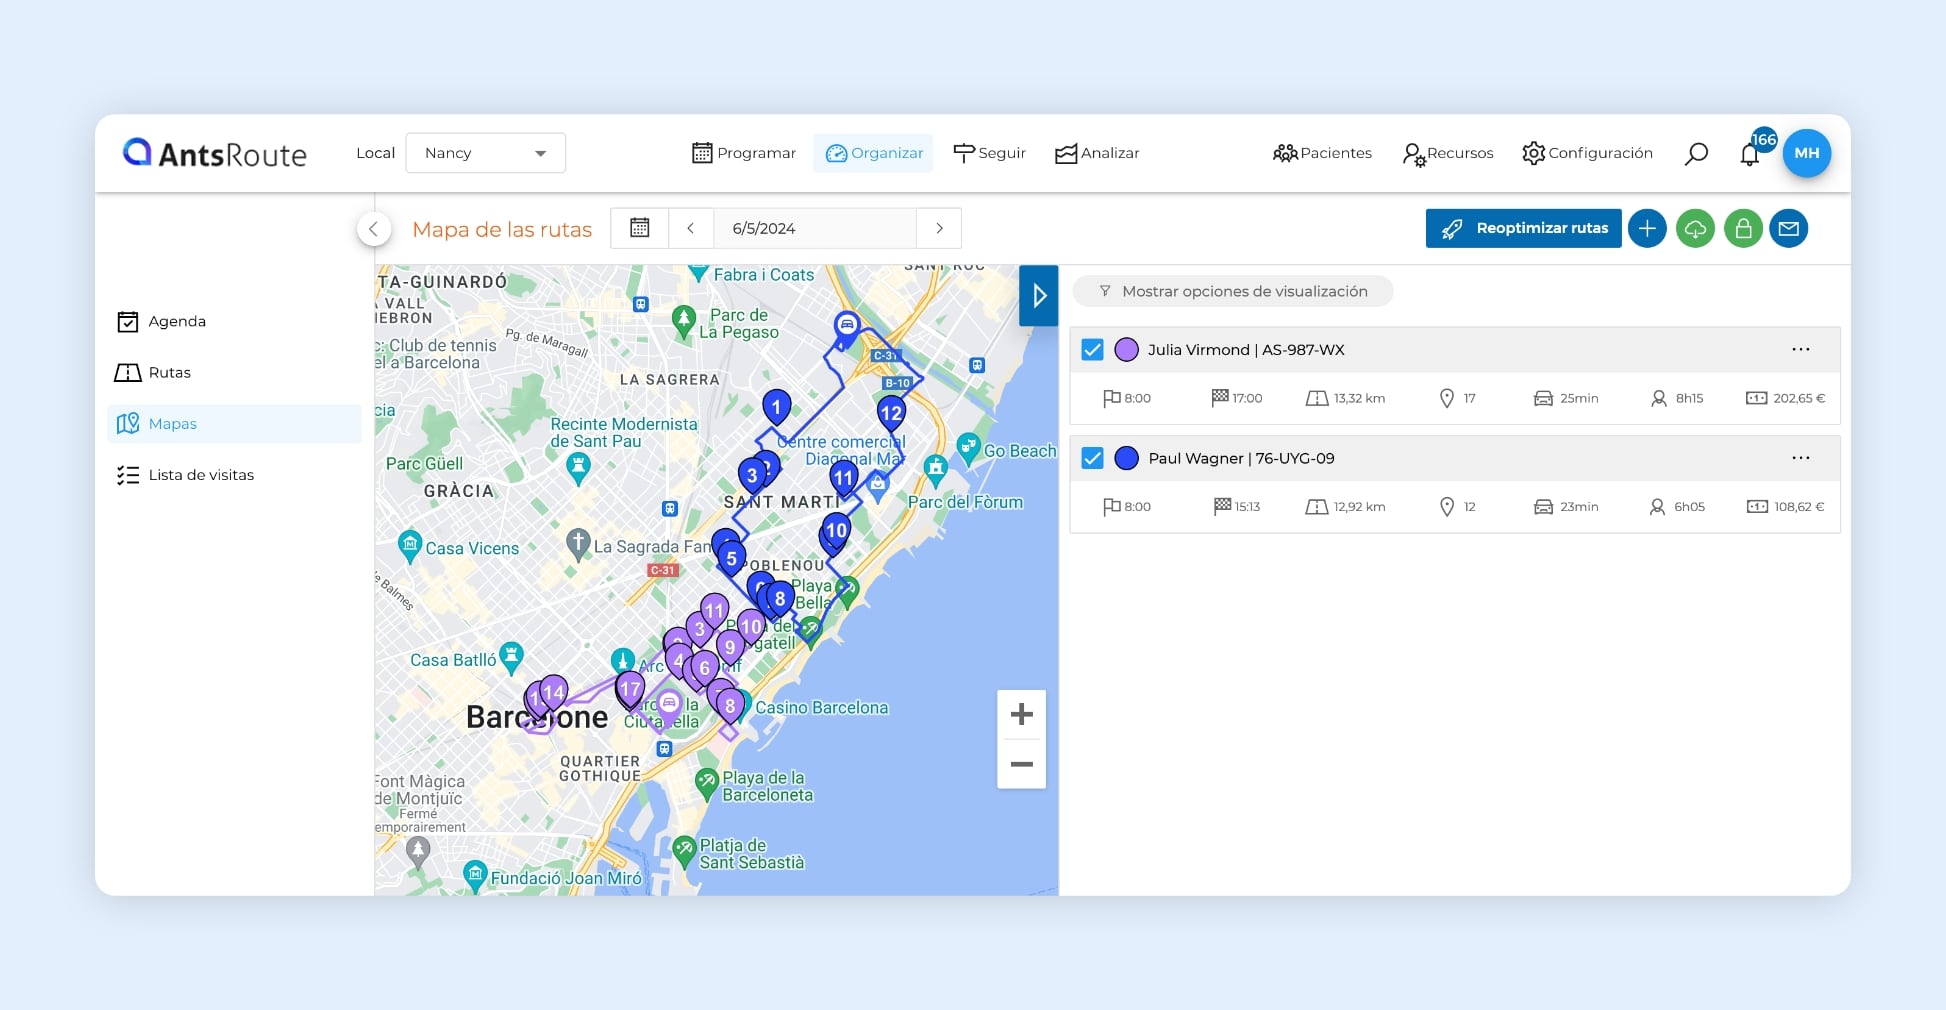
Task: Zoom in on the map
Action: 1021,714
